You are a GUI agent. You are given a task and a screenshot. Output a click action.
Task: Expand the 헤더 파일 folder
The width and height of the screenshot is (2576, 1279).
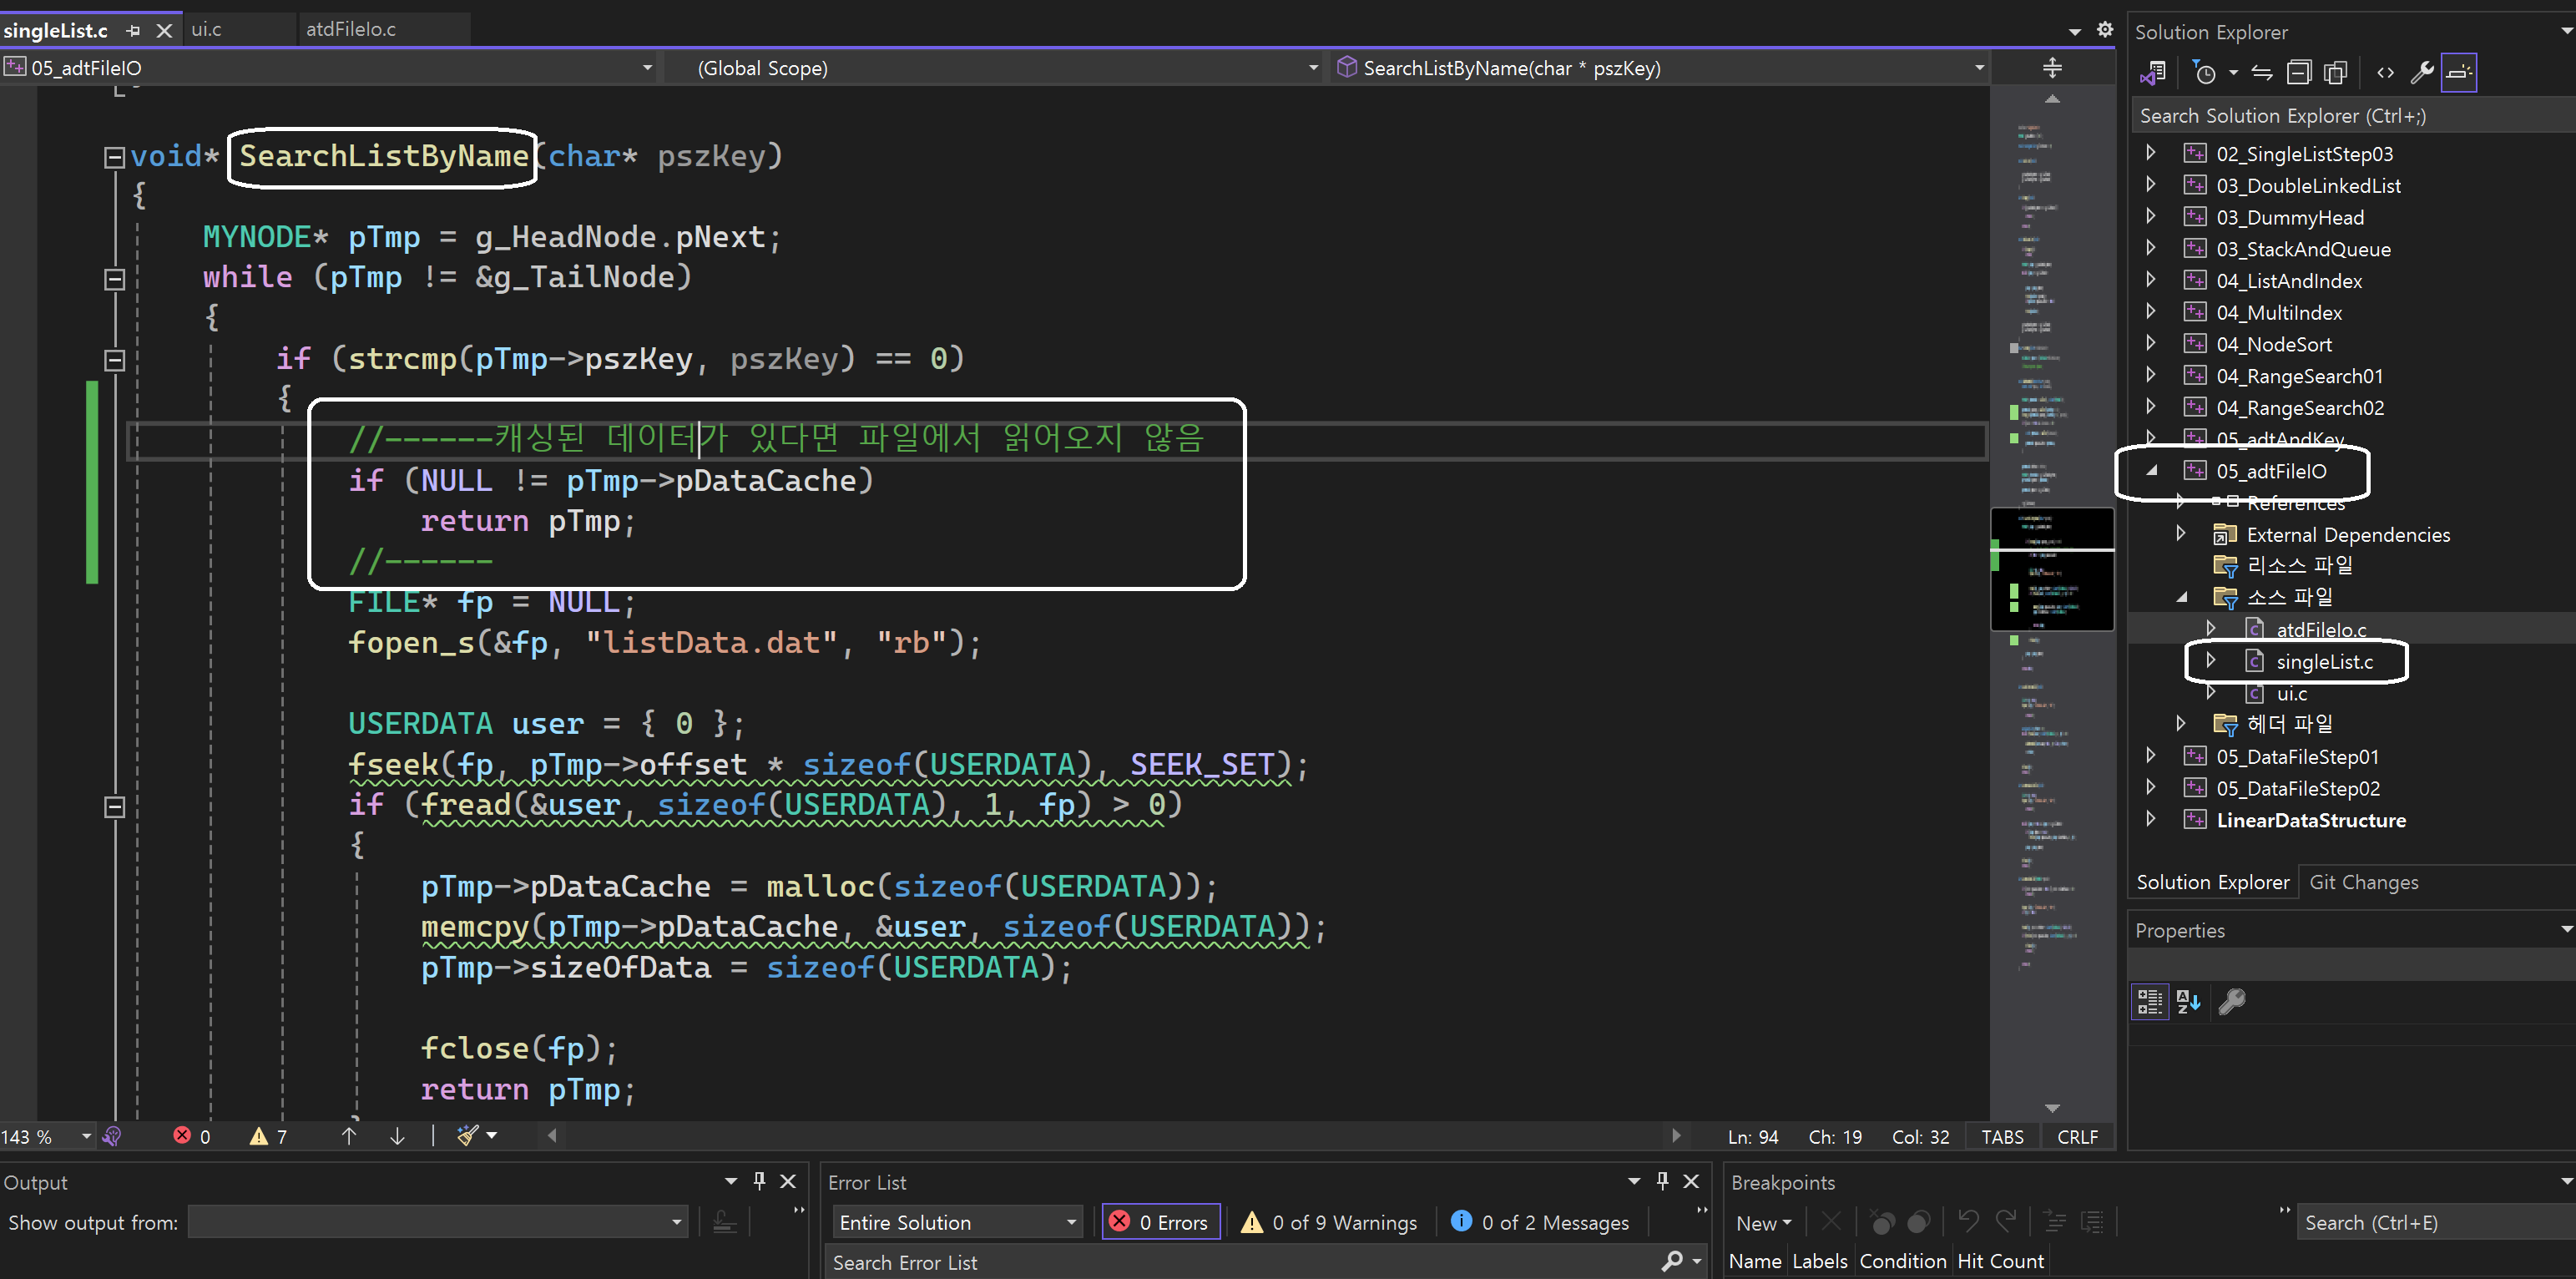point(2181,723)
